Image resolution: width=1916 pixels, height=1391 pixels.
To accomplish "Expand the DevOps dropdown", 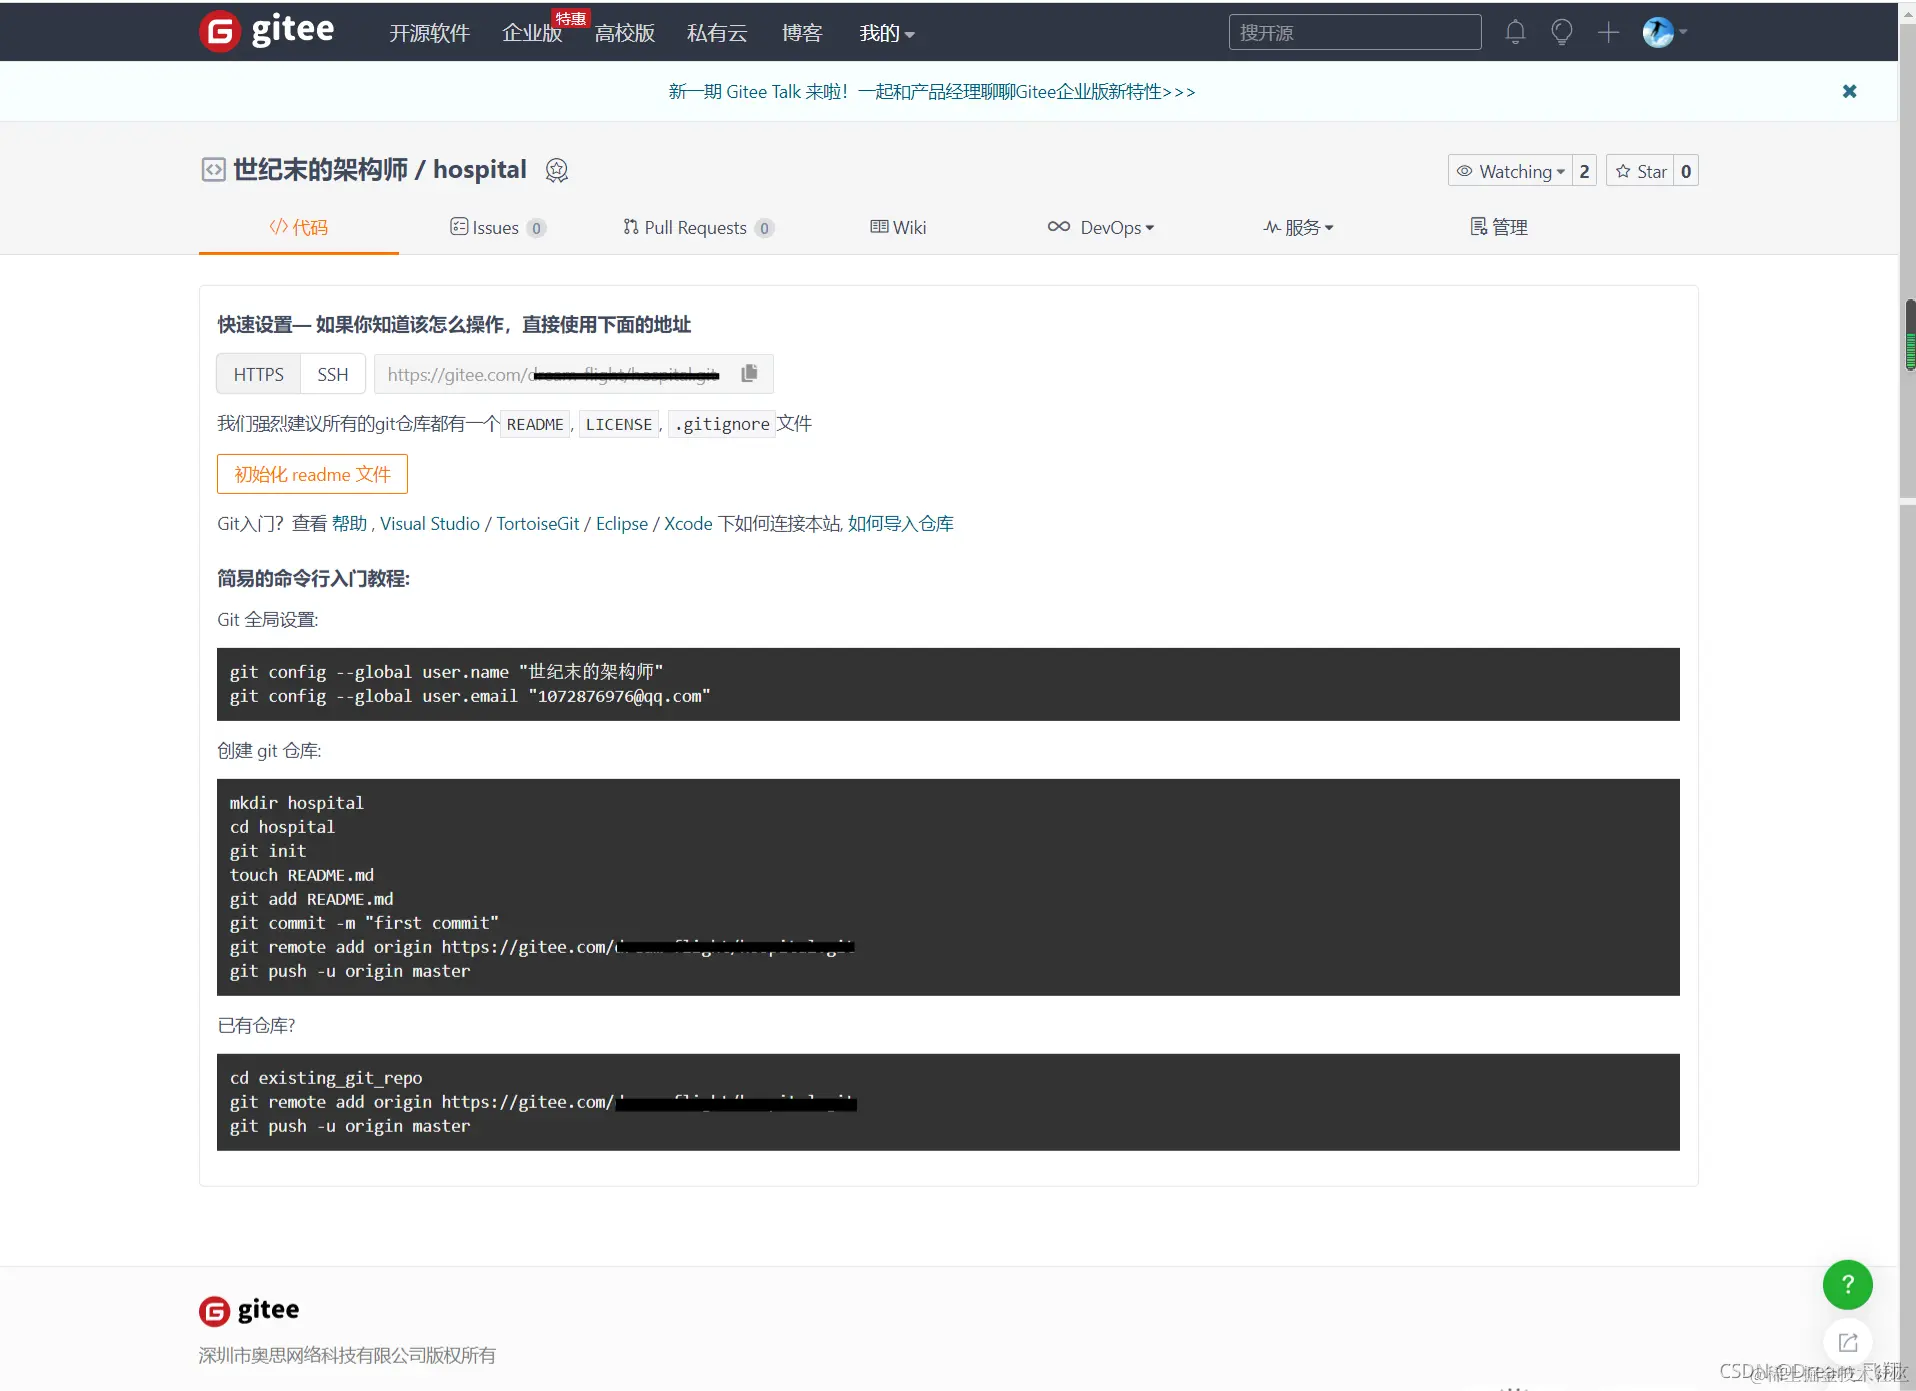I will (1100, 227).
